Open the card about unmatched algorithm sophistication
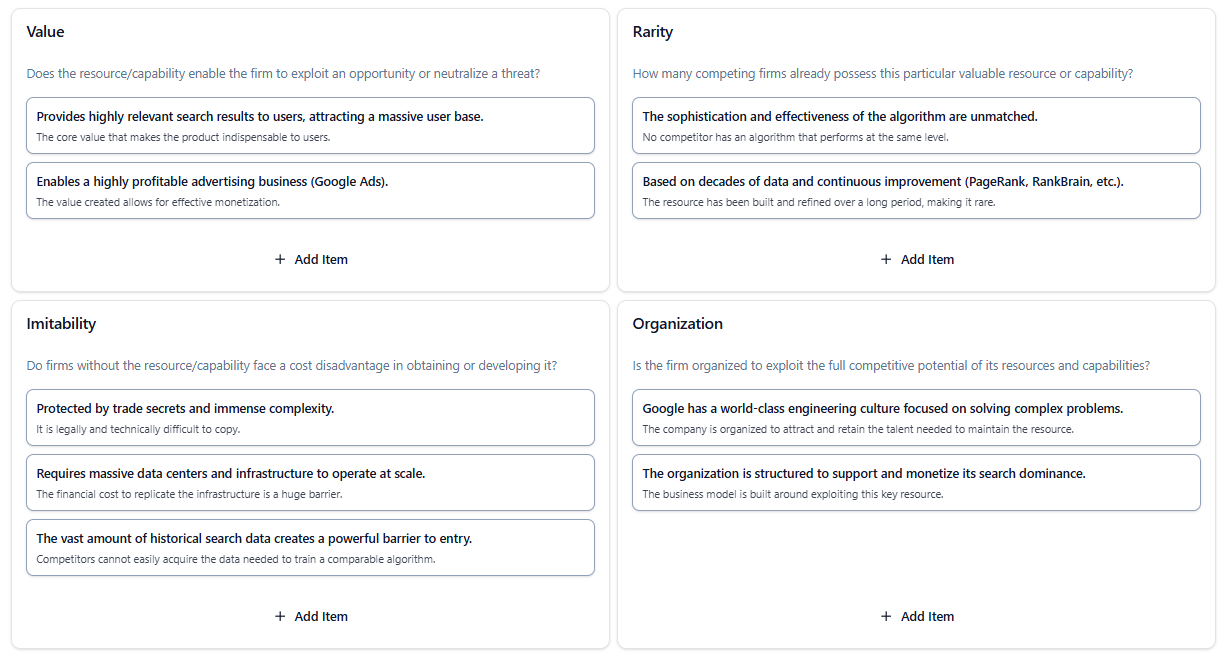Image resolution: width=1227 pixels, height=657 pixels. (x=916, y=125)
